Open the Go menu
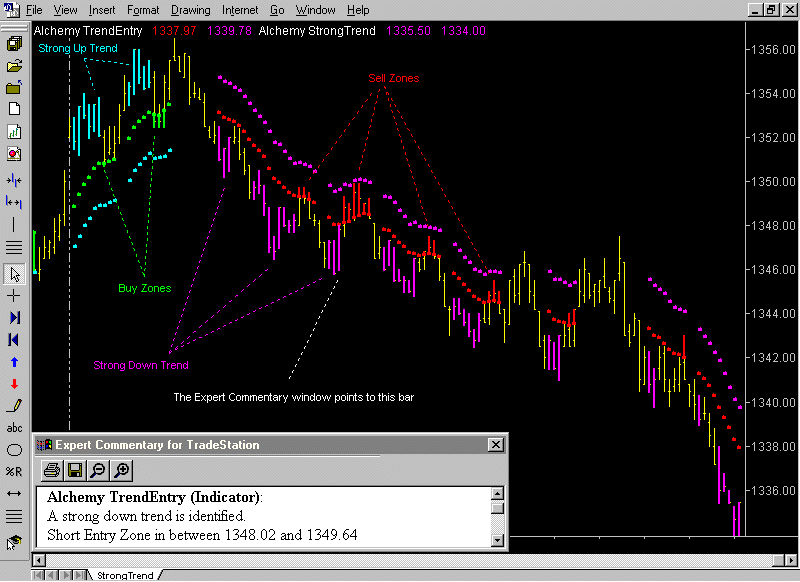800x582 pixels. click(277, 10)
